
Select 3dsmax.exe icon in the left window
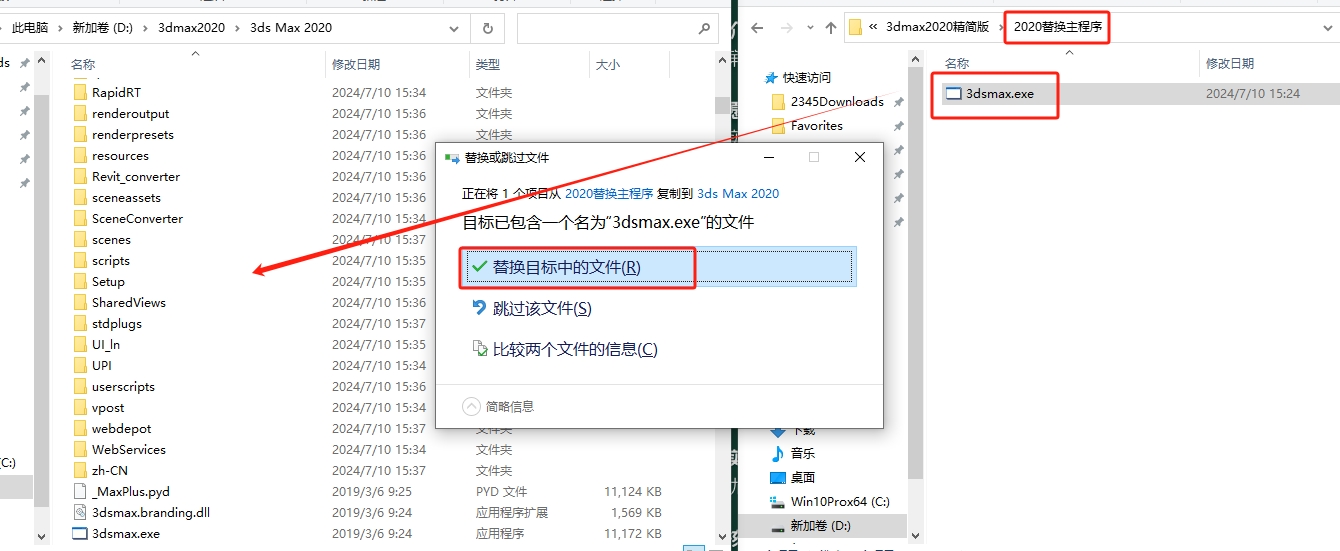(81, 533)
